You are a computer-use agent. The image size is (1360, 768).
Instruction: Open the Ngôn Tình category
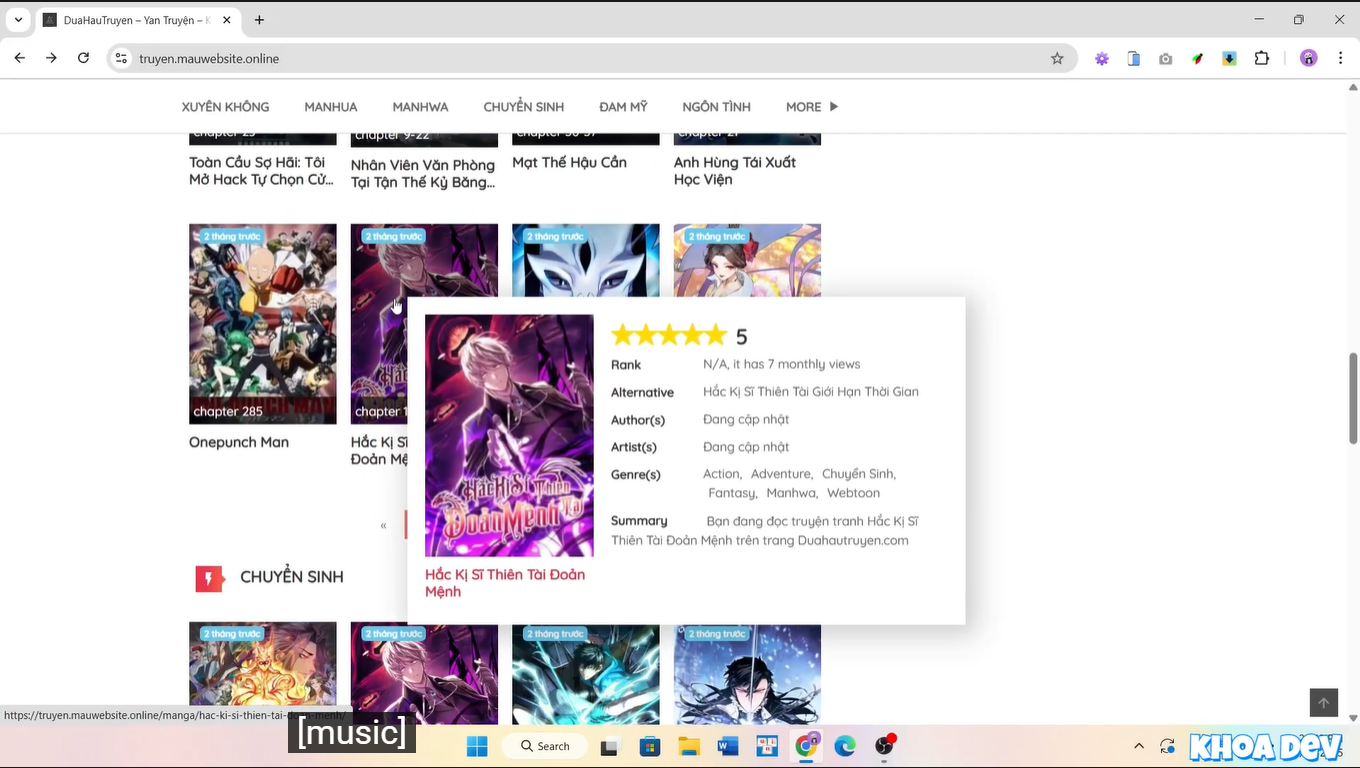pos(716,107)
